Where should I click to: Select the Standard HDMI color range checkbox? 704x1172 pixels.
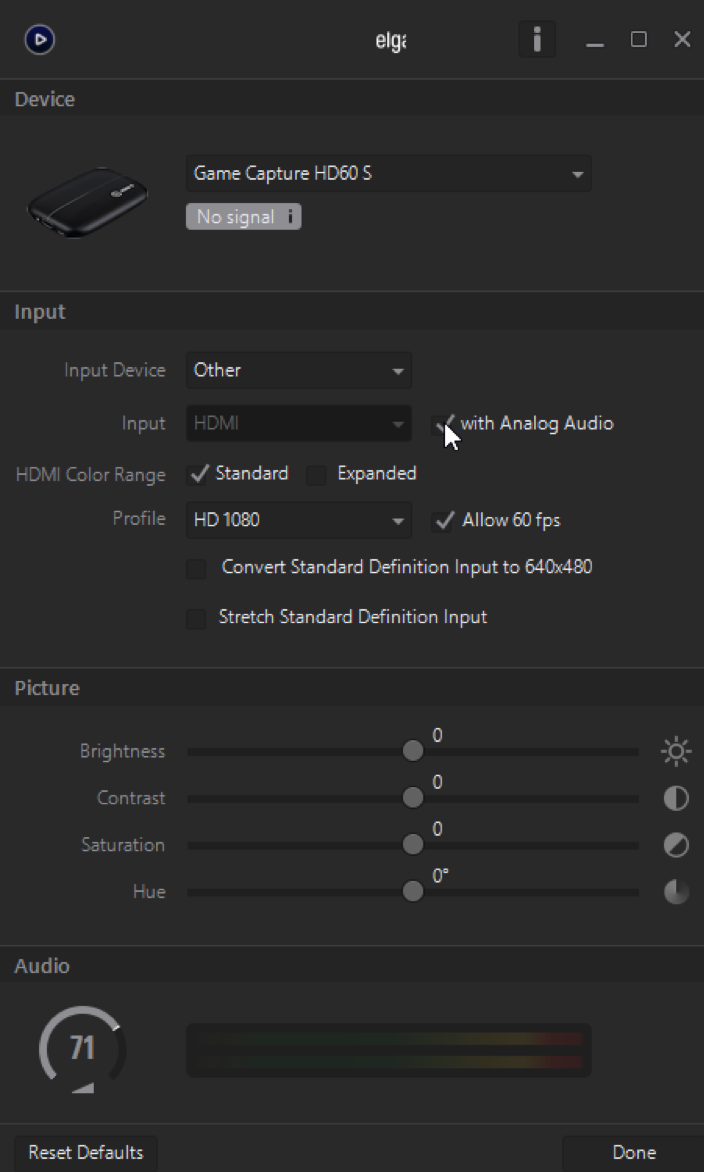pyautogui.click(x=199, y=474)
